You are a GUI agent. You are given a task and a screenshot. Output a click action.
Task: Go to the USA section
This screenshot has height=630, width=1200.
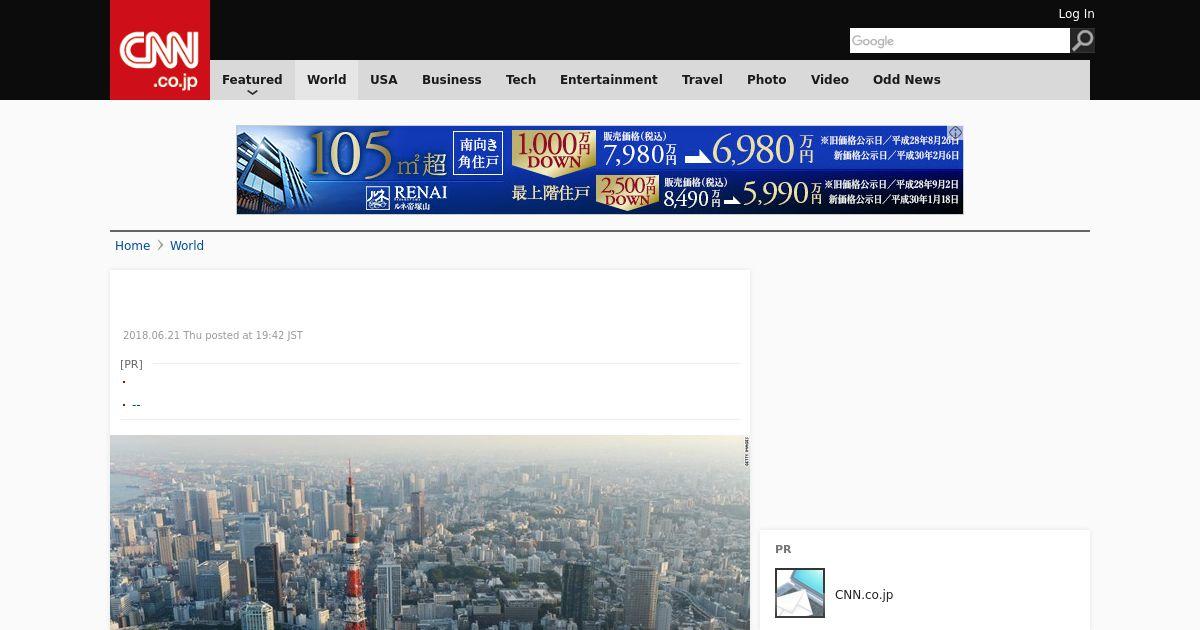(x=384, y=80)
